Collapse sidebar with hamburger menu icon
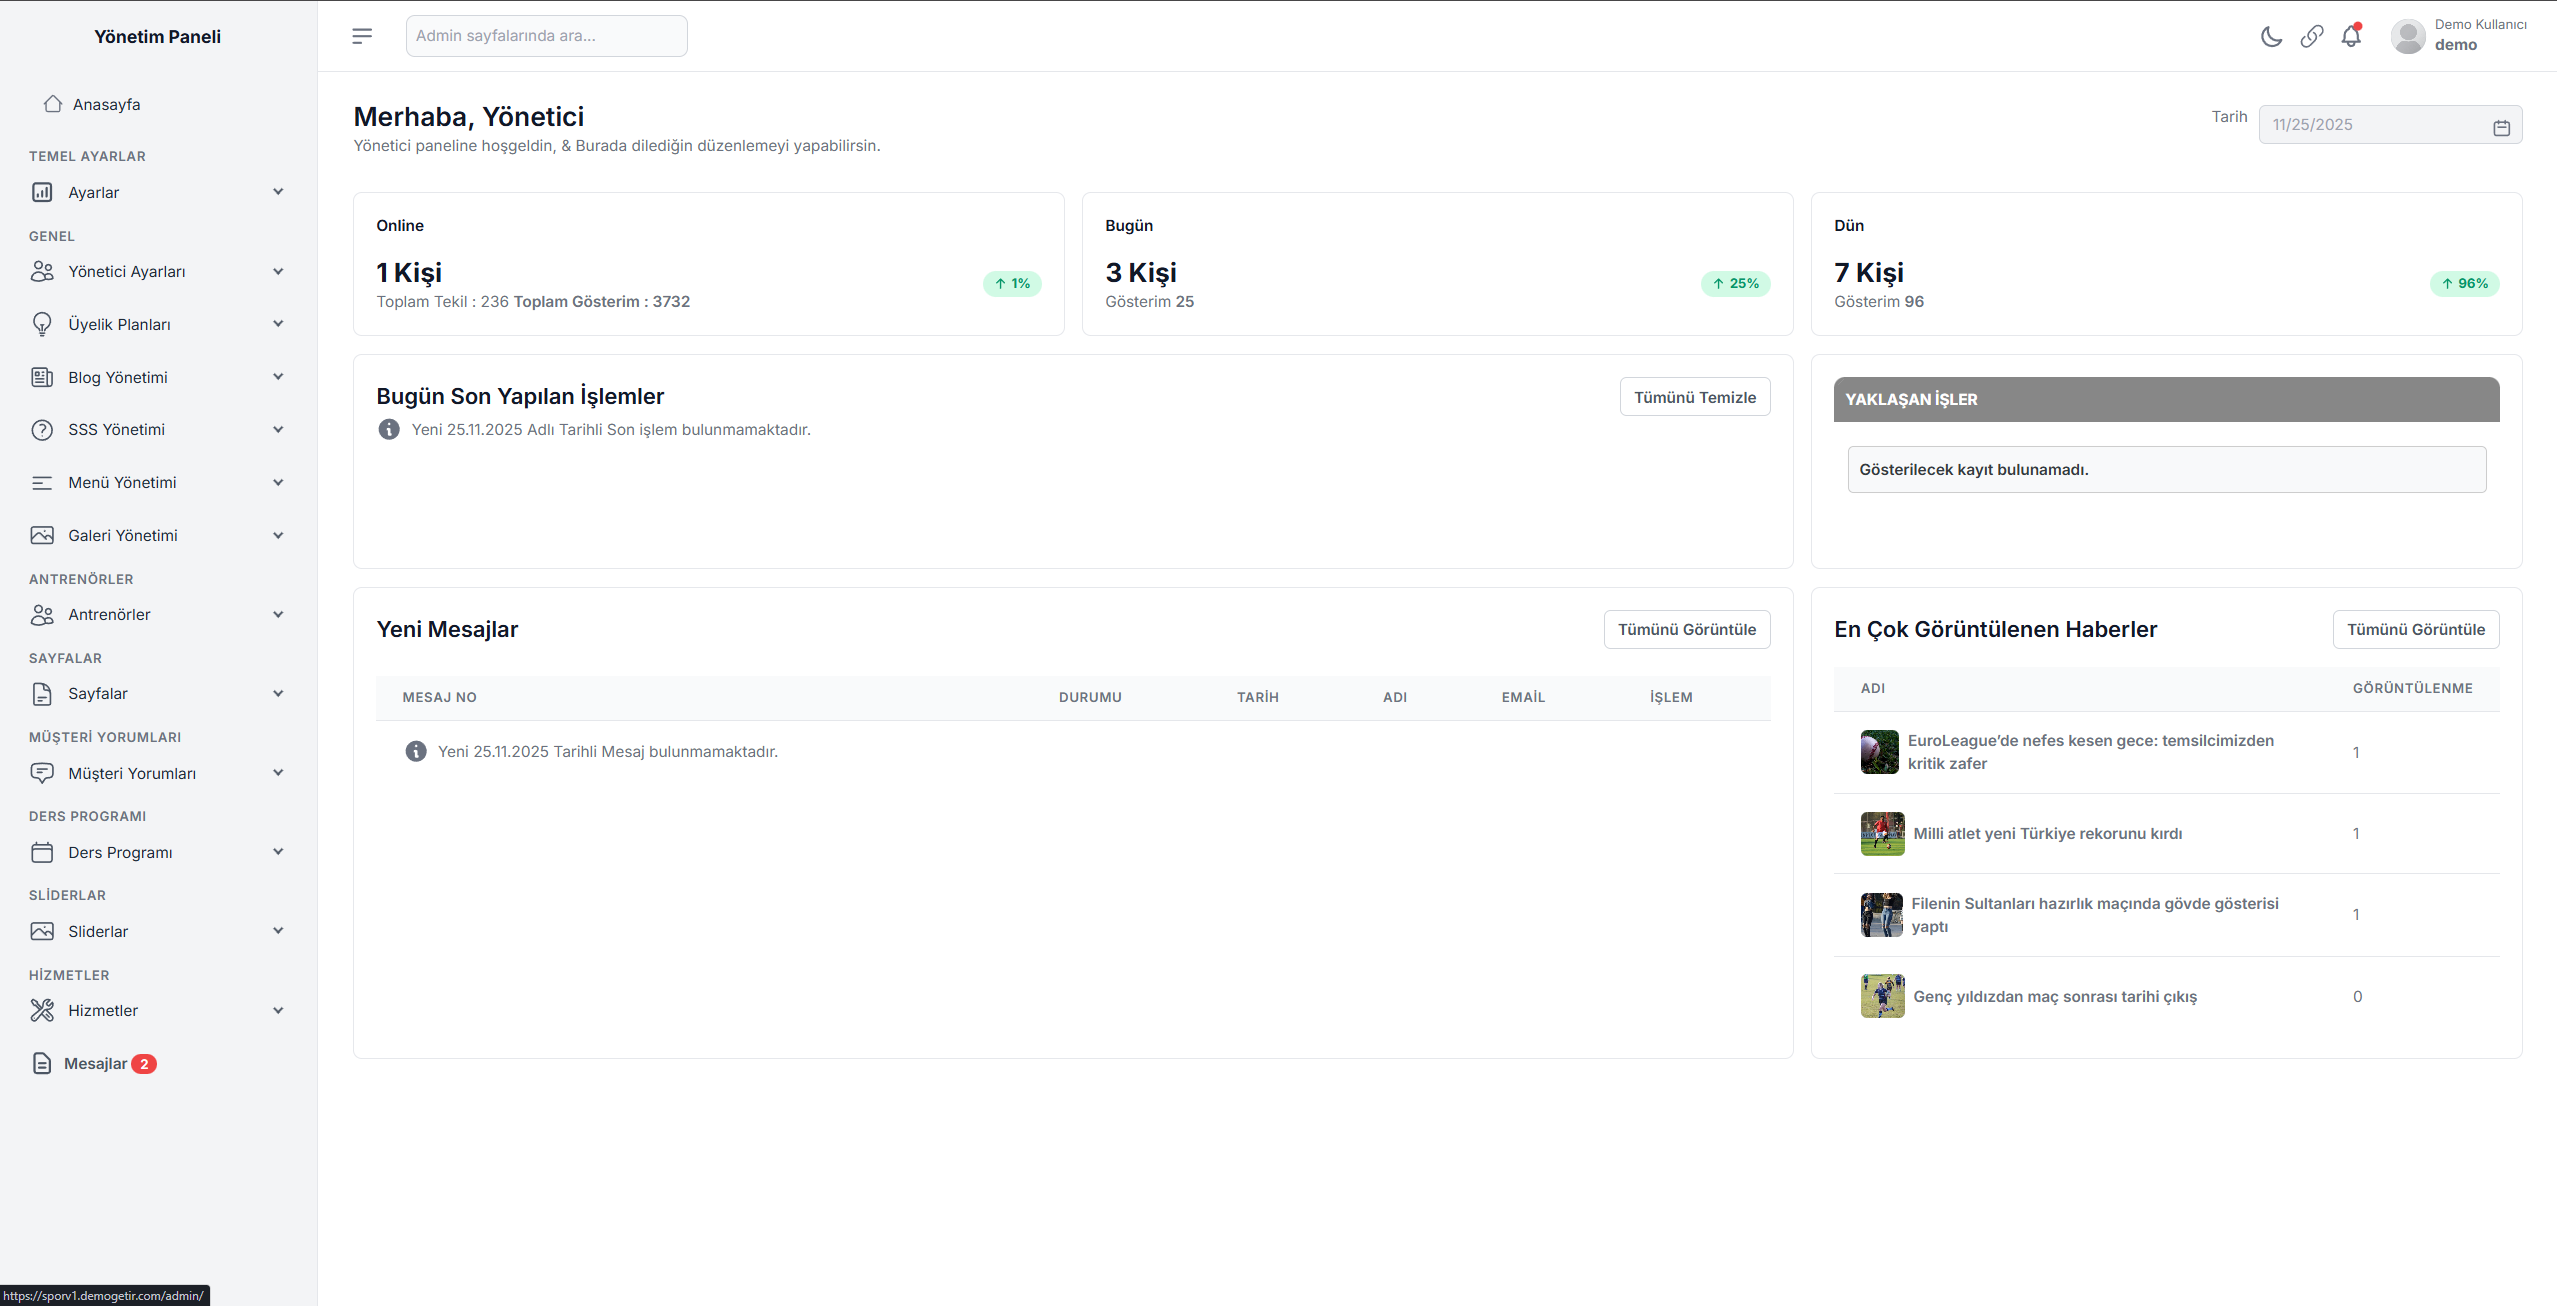The width and height of the screenshot is (2557, 1306). pyautogui.click(x=362, y=36)
